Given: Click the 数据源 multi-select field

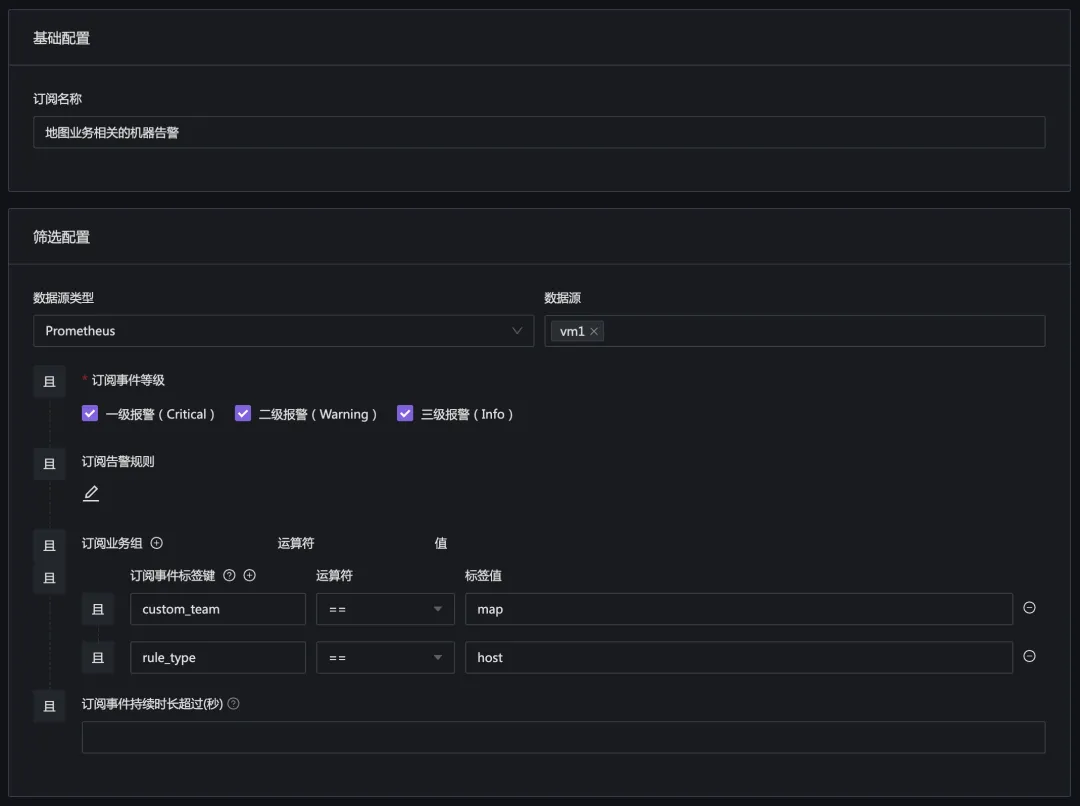Looking at the screenshot, I should [x=820, y=331].
